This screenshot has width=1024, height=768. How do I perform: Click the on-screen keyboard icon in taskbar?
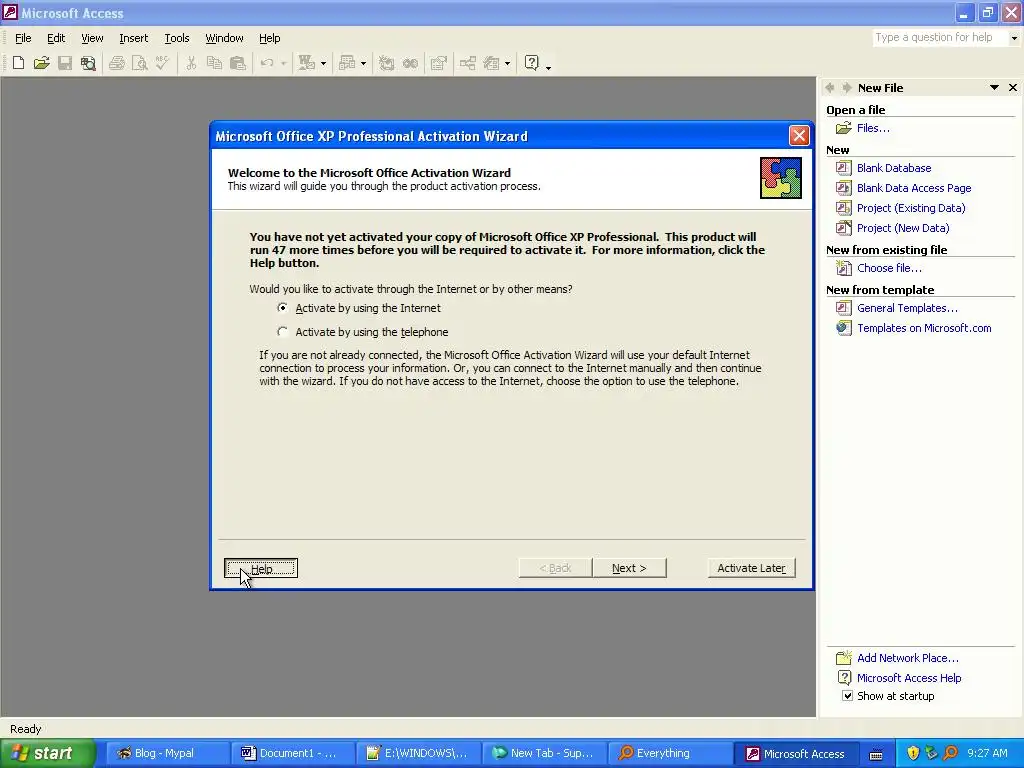[x=876, y=754]
